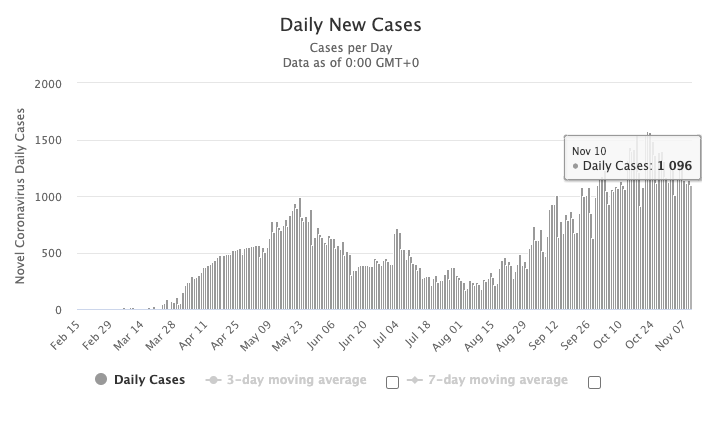Click the gray Daily Cases legend circle
This screenshot has height=426, width=724.
point(101,380)
